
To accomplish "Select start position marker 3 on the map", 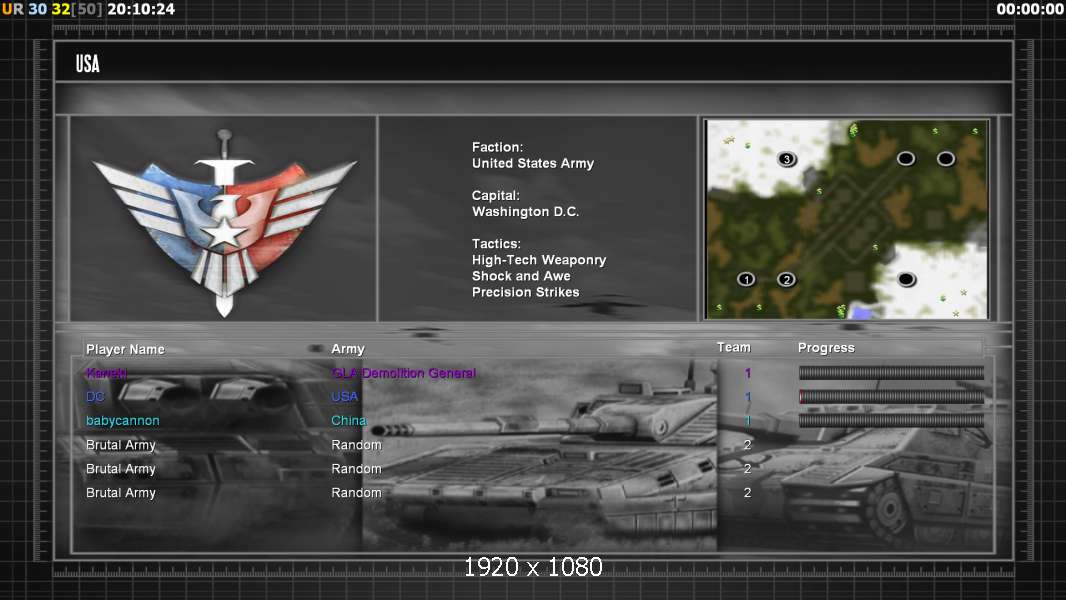I will (x=787, y=159).
